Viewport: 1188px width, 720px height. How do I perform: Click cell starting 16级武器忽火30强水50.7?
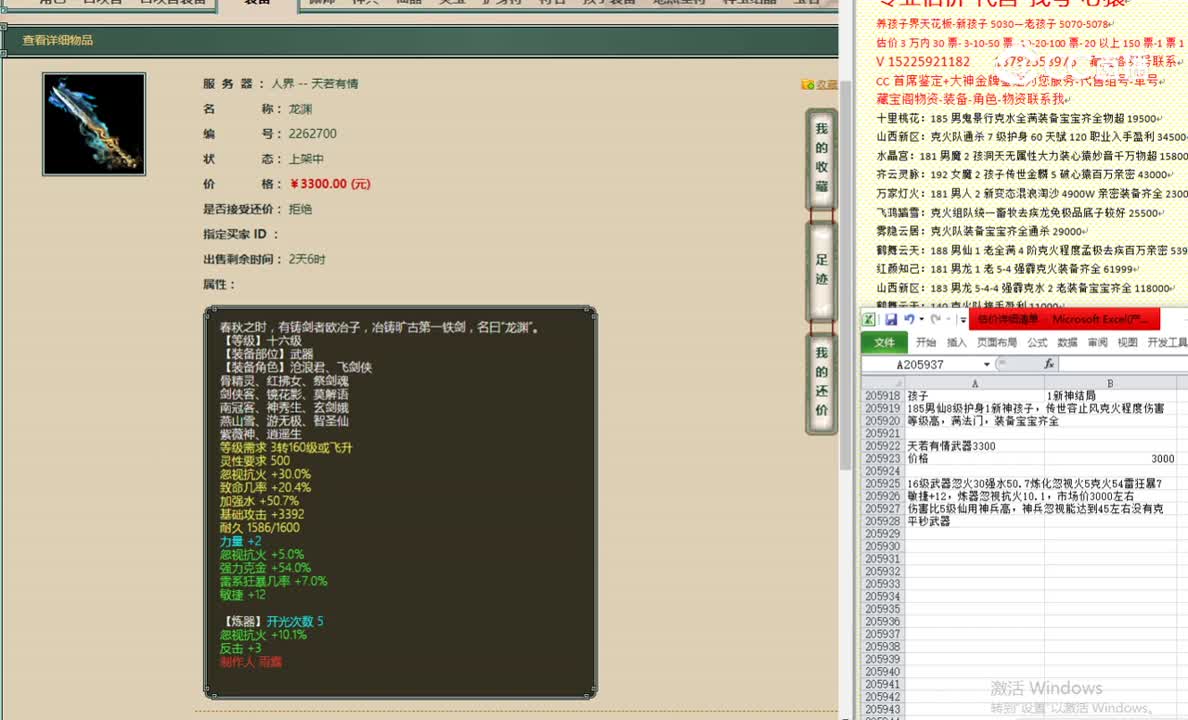point(974,484)
